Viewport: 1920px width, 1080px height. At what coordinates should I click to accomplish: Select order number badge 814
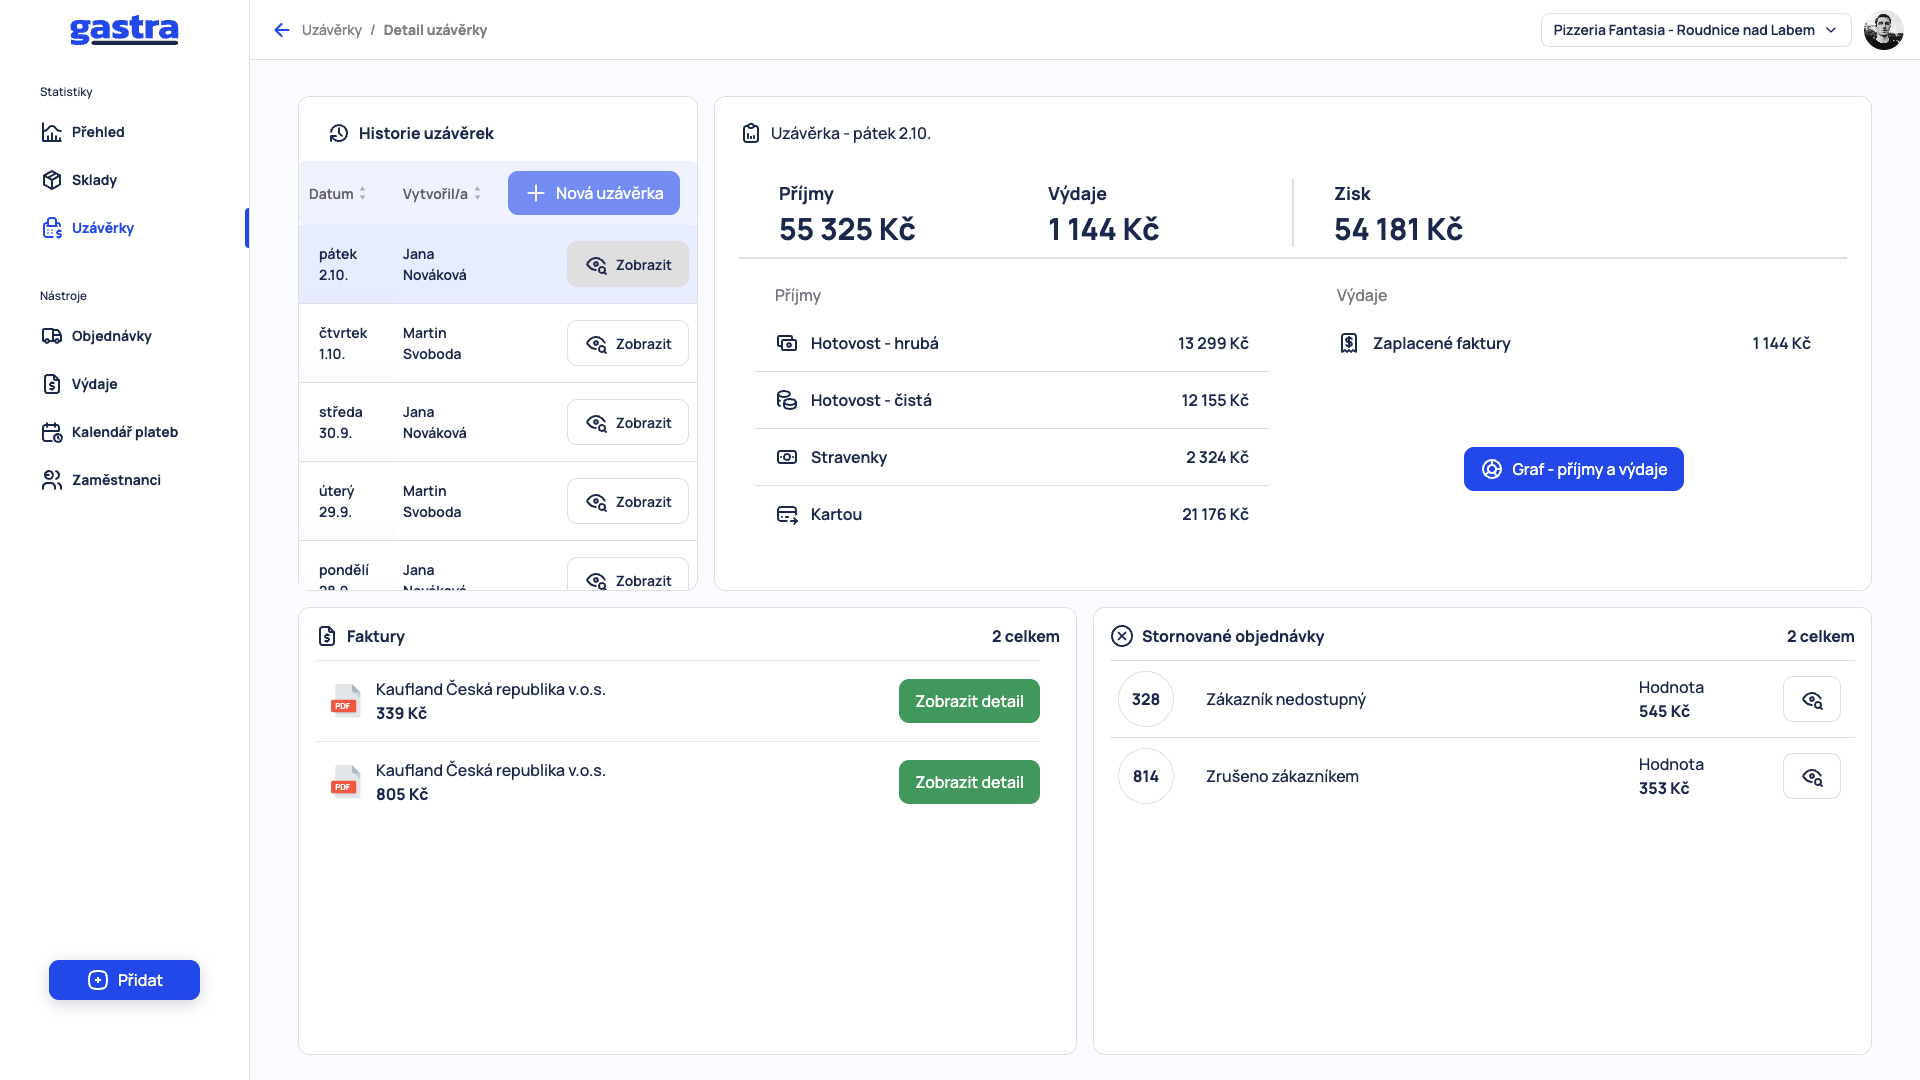1146,776
